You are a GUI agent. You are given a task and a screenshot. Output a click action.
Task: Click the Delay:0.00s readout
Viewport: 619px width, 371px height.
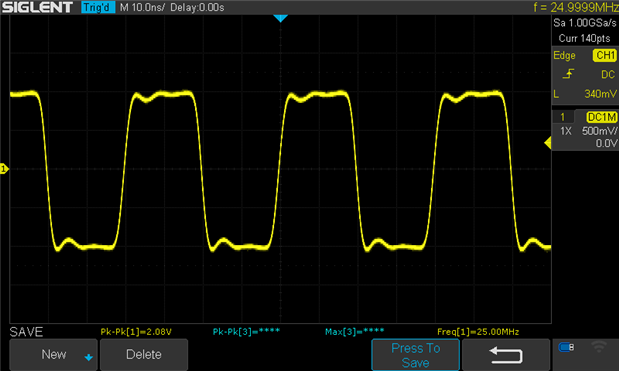pos(197,7)
